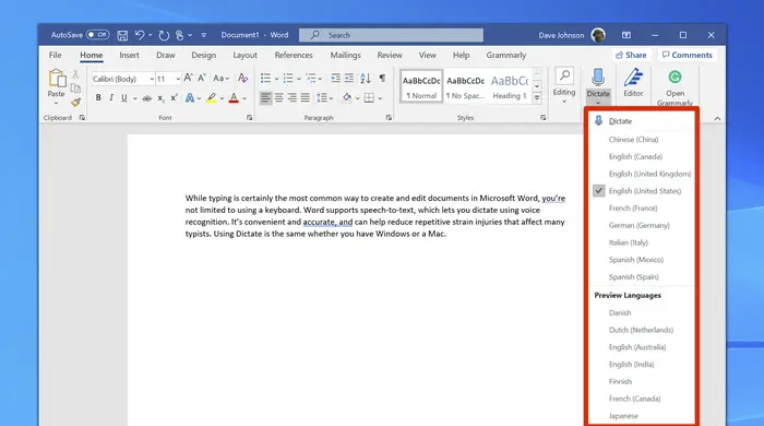The height and width of the screenshot is (426, 764).
Task: Click the Save icon in title bar
Action: [122, 35]
